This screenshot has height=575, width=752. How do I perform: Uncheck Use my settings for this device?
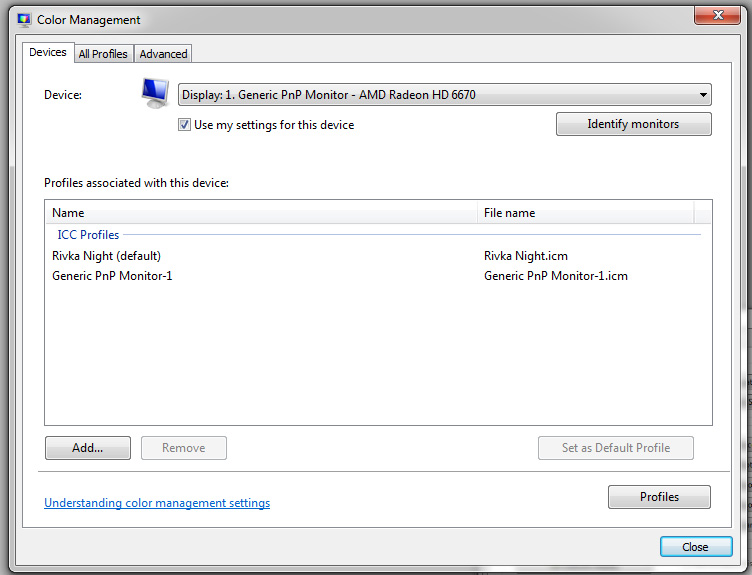coord(184,125)
